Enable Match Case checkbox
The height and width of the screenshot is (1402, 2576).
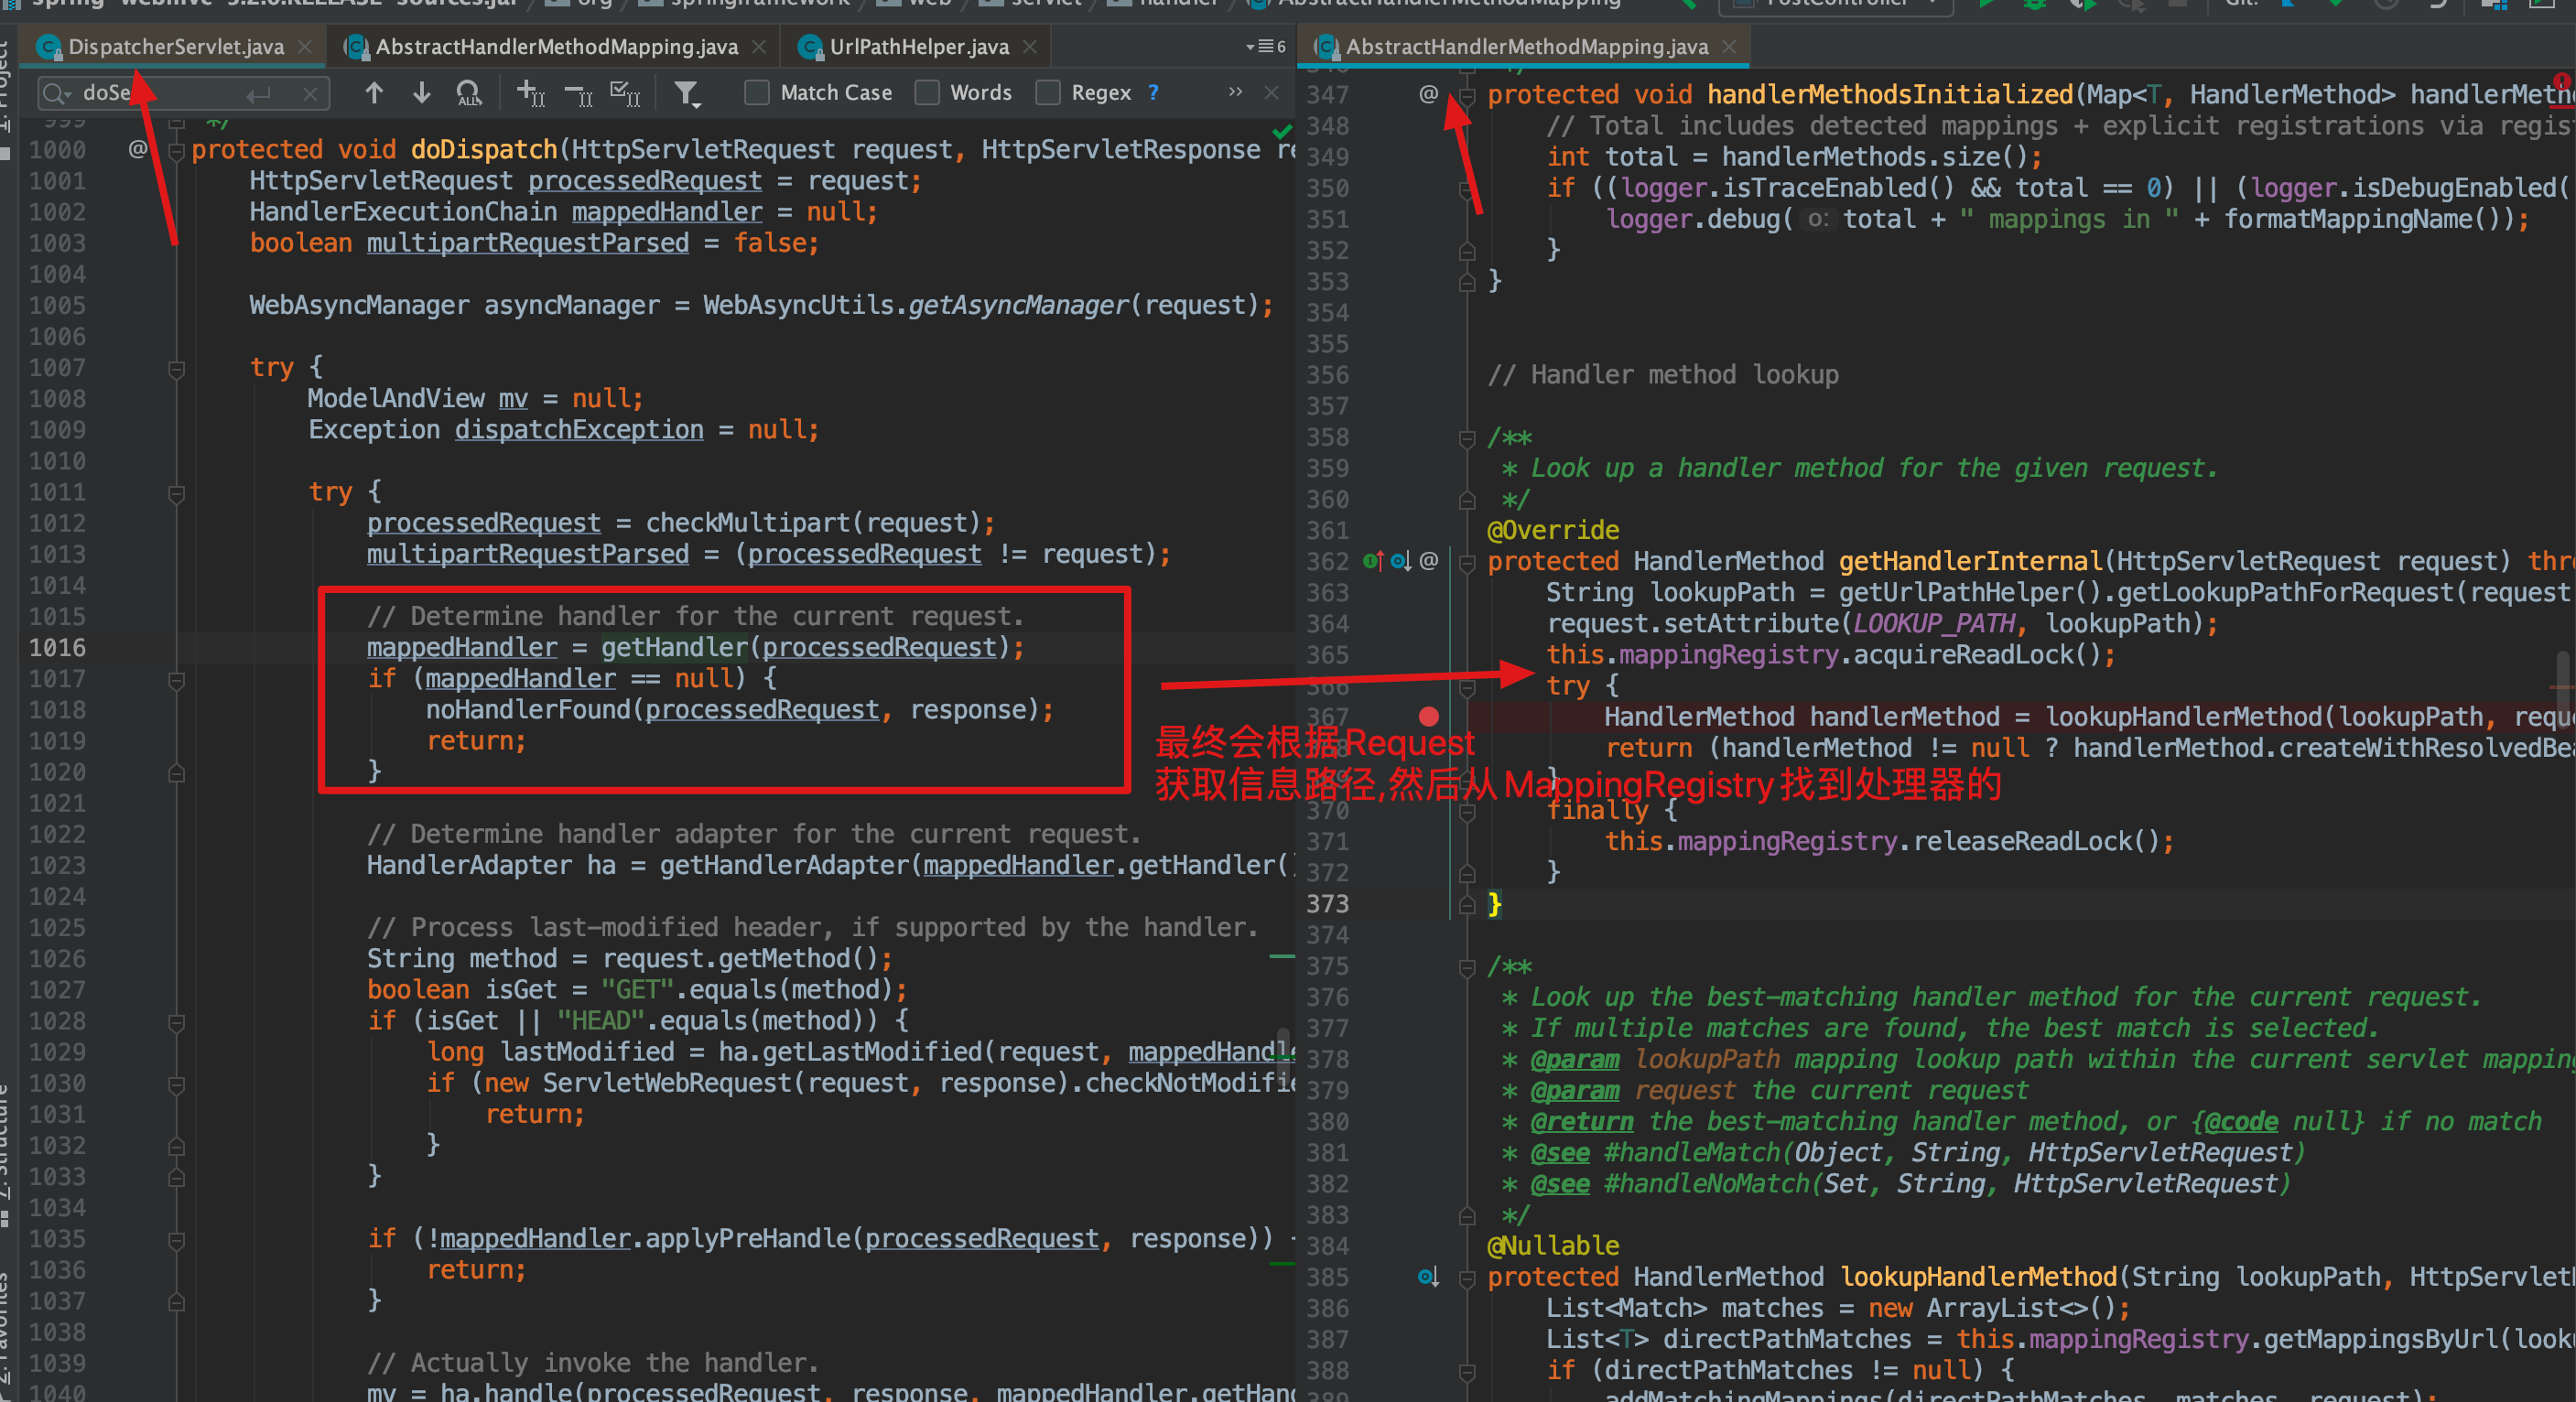[x=757, y=93]
